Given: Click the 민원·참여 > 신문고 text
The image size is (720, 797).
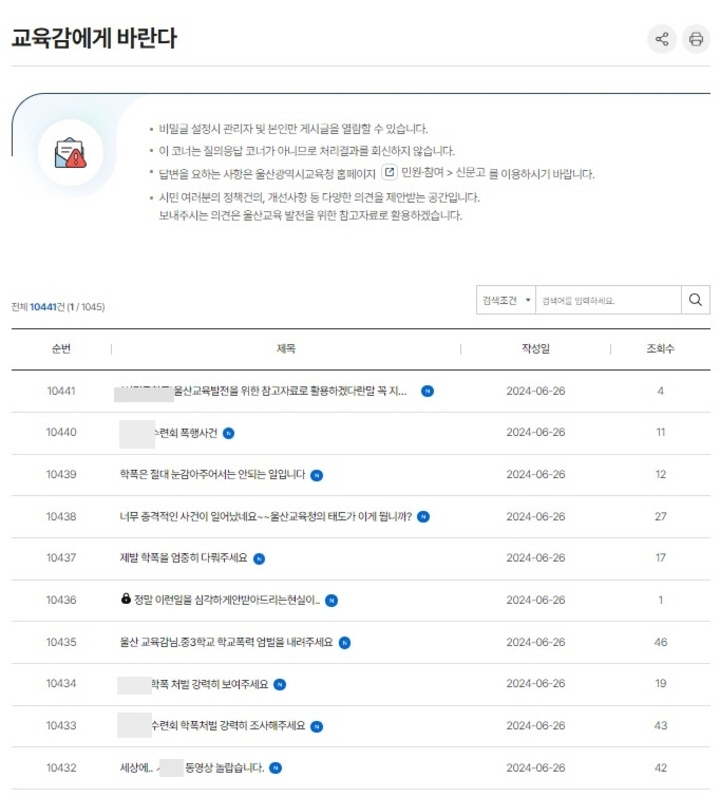Looking at the screenshot, I should pos(443,173).
